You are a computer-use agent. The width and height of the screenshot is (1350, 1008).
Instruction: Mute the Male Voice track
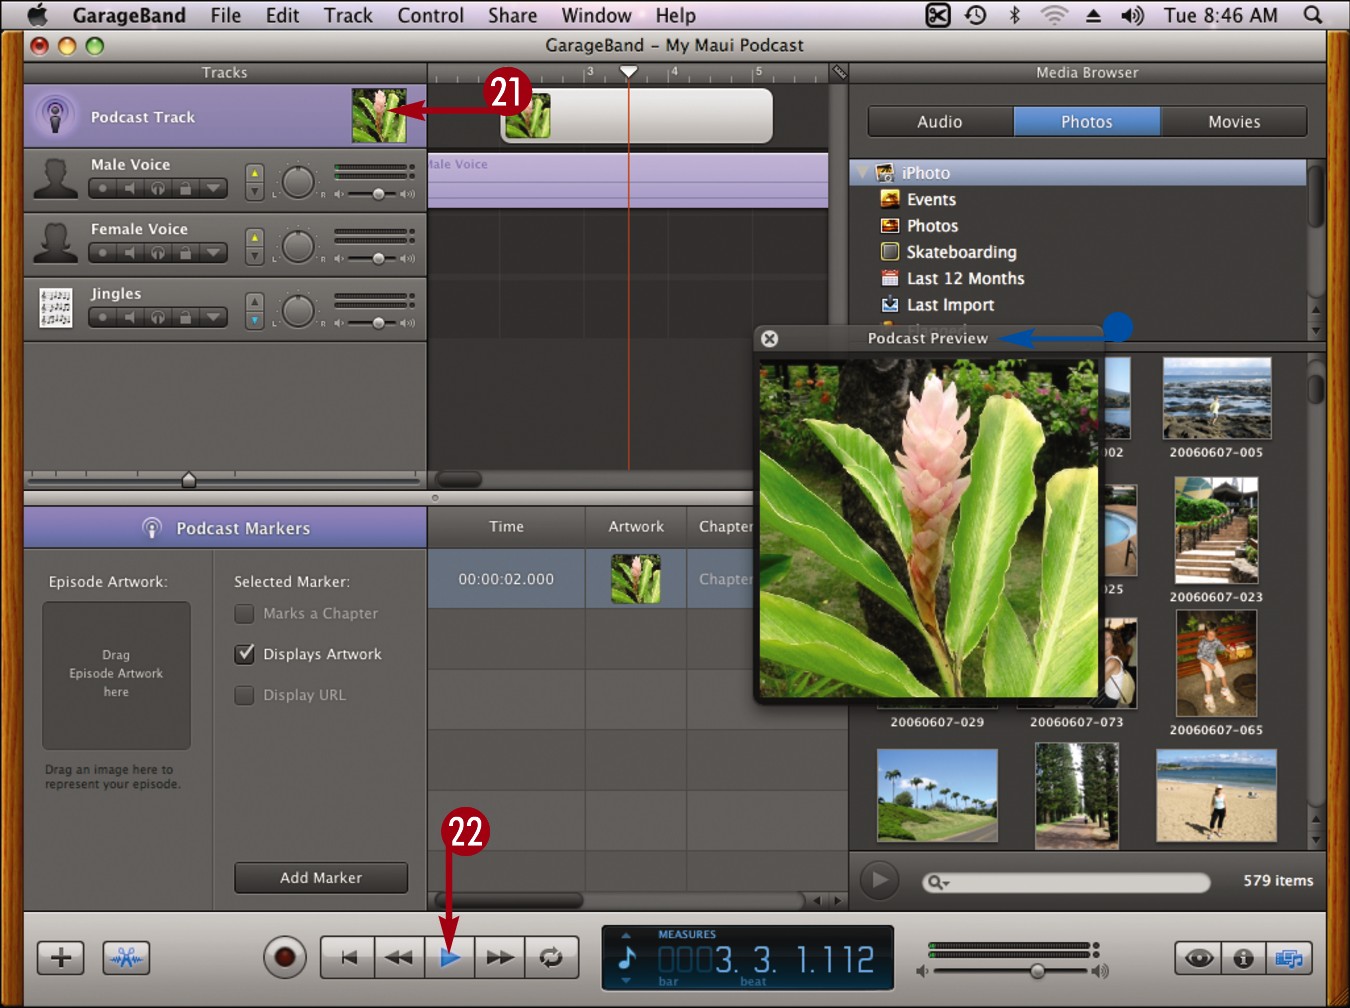pyautogui.click(x=129, y=188)
